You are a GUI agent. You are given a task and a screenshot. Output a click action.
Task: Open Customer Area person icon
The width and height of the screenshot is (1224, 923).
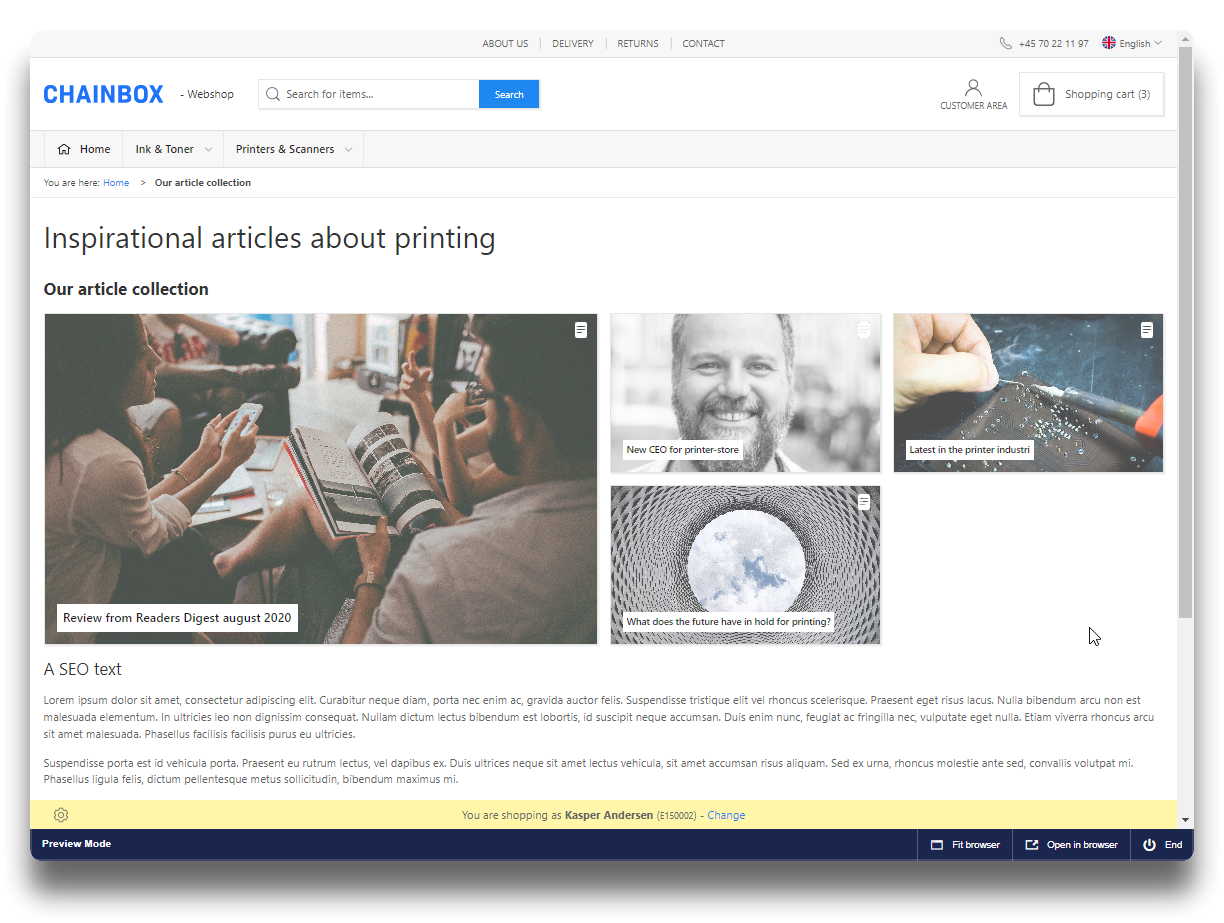[x=973, y=88]
